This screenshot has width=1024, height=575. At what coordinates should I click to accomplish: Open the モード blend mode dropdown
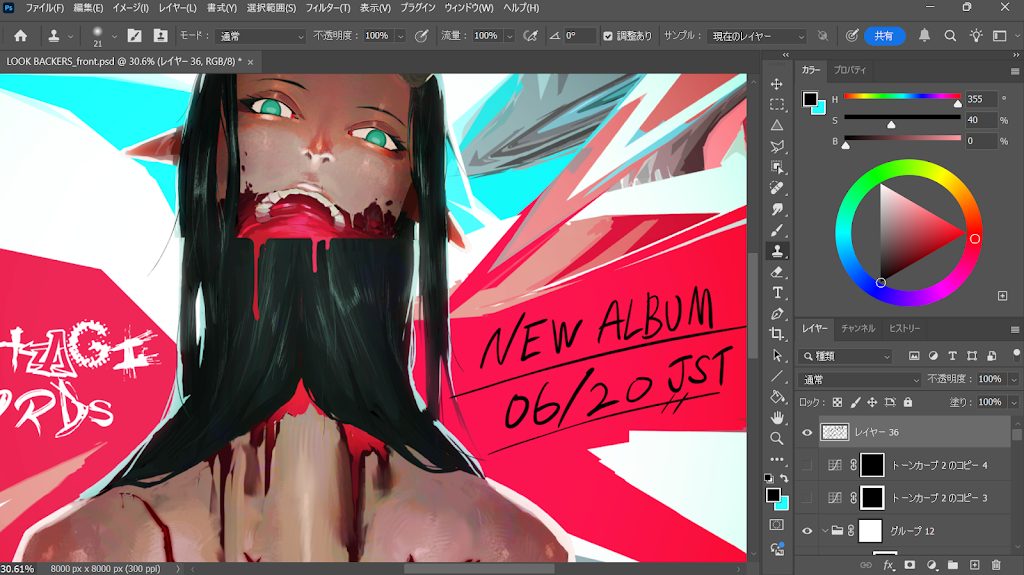261,36
